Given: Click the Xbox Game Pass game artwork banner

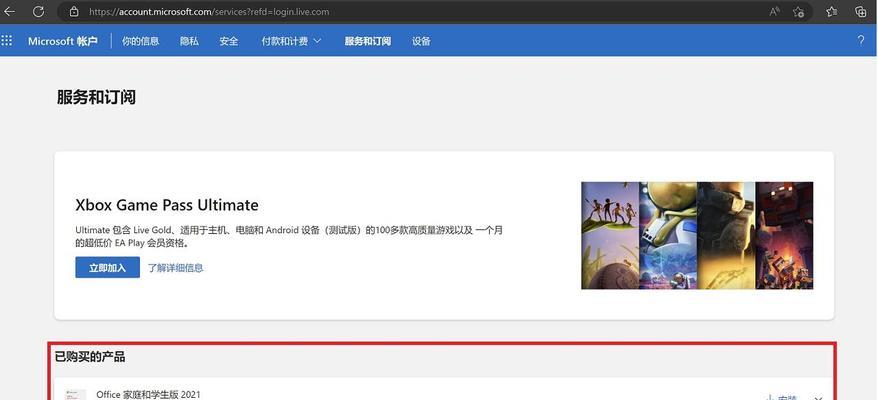Looking at the screenshot, I should point(697,235).
